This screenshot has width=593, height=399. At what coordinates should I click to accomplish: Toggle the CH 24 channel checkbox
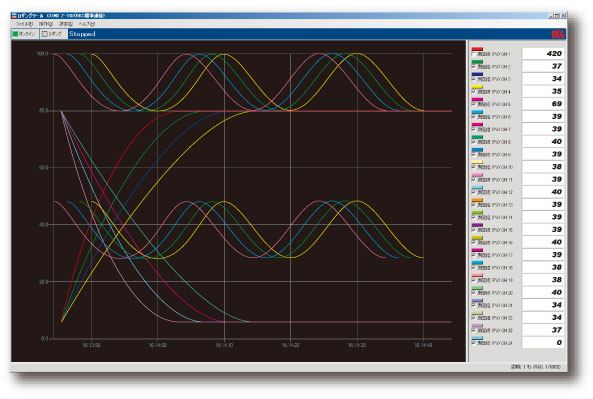tap(474, 343)
